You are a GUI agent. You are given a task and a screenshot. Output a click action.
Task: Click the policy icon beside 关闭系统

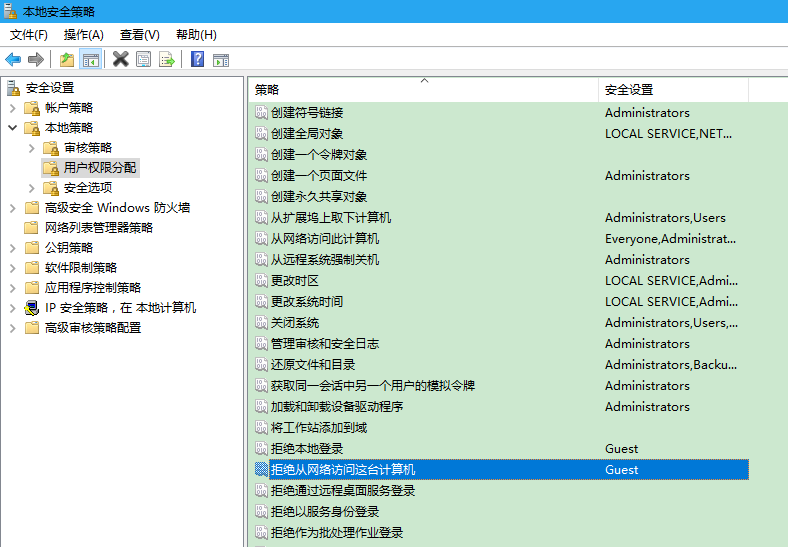[x=261, y=322]
